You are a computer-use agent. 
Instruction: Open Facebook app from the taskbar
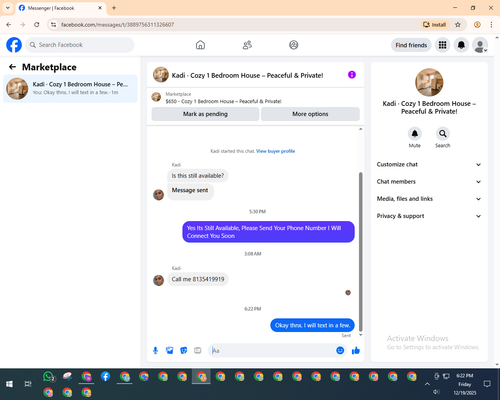coord(105,377)
